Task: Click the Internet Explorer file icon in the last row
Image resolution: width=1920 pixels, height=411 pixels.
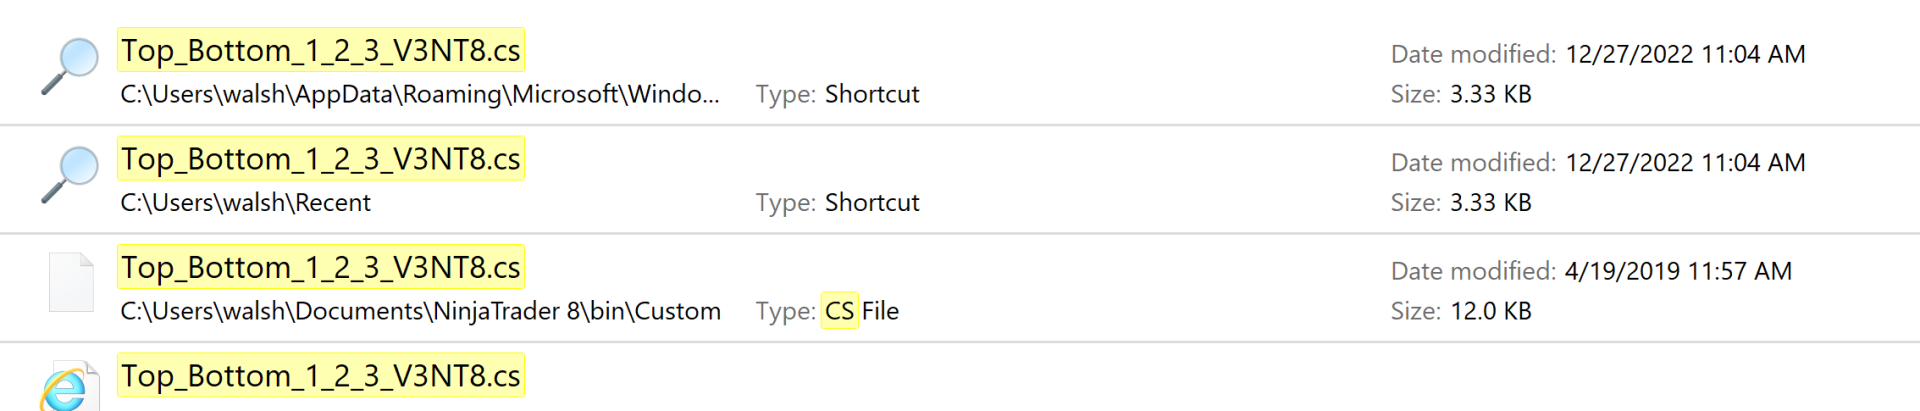Action: click(69, 387)
